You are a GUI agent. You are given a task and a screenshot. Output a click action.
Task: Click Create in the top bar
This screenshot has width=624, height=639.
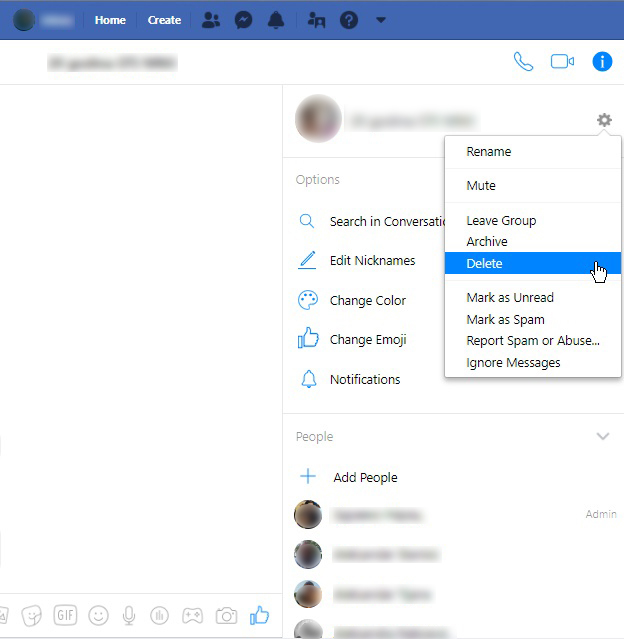coord(164,20)
